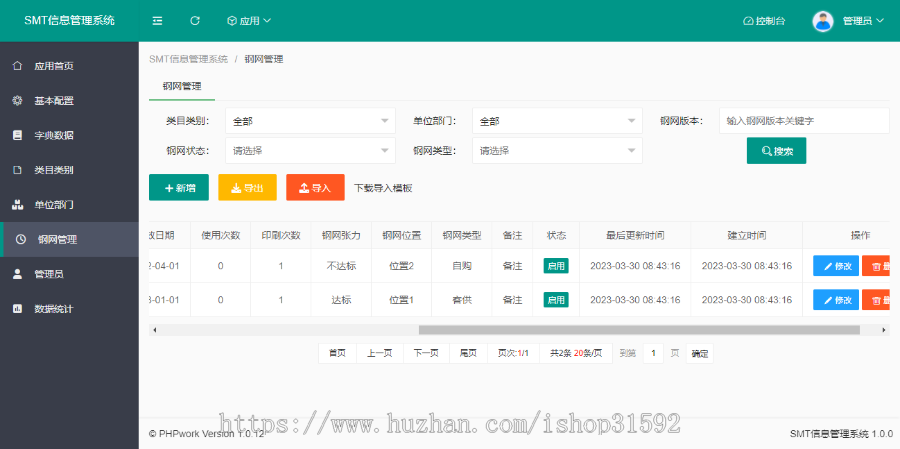Screen dimensions: 900x449
Task: Click the yellow 导出 export button
Action: click(247, 187)
